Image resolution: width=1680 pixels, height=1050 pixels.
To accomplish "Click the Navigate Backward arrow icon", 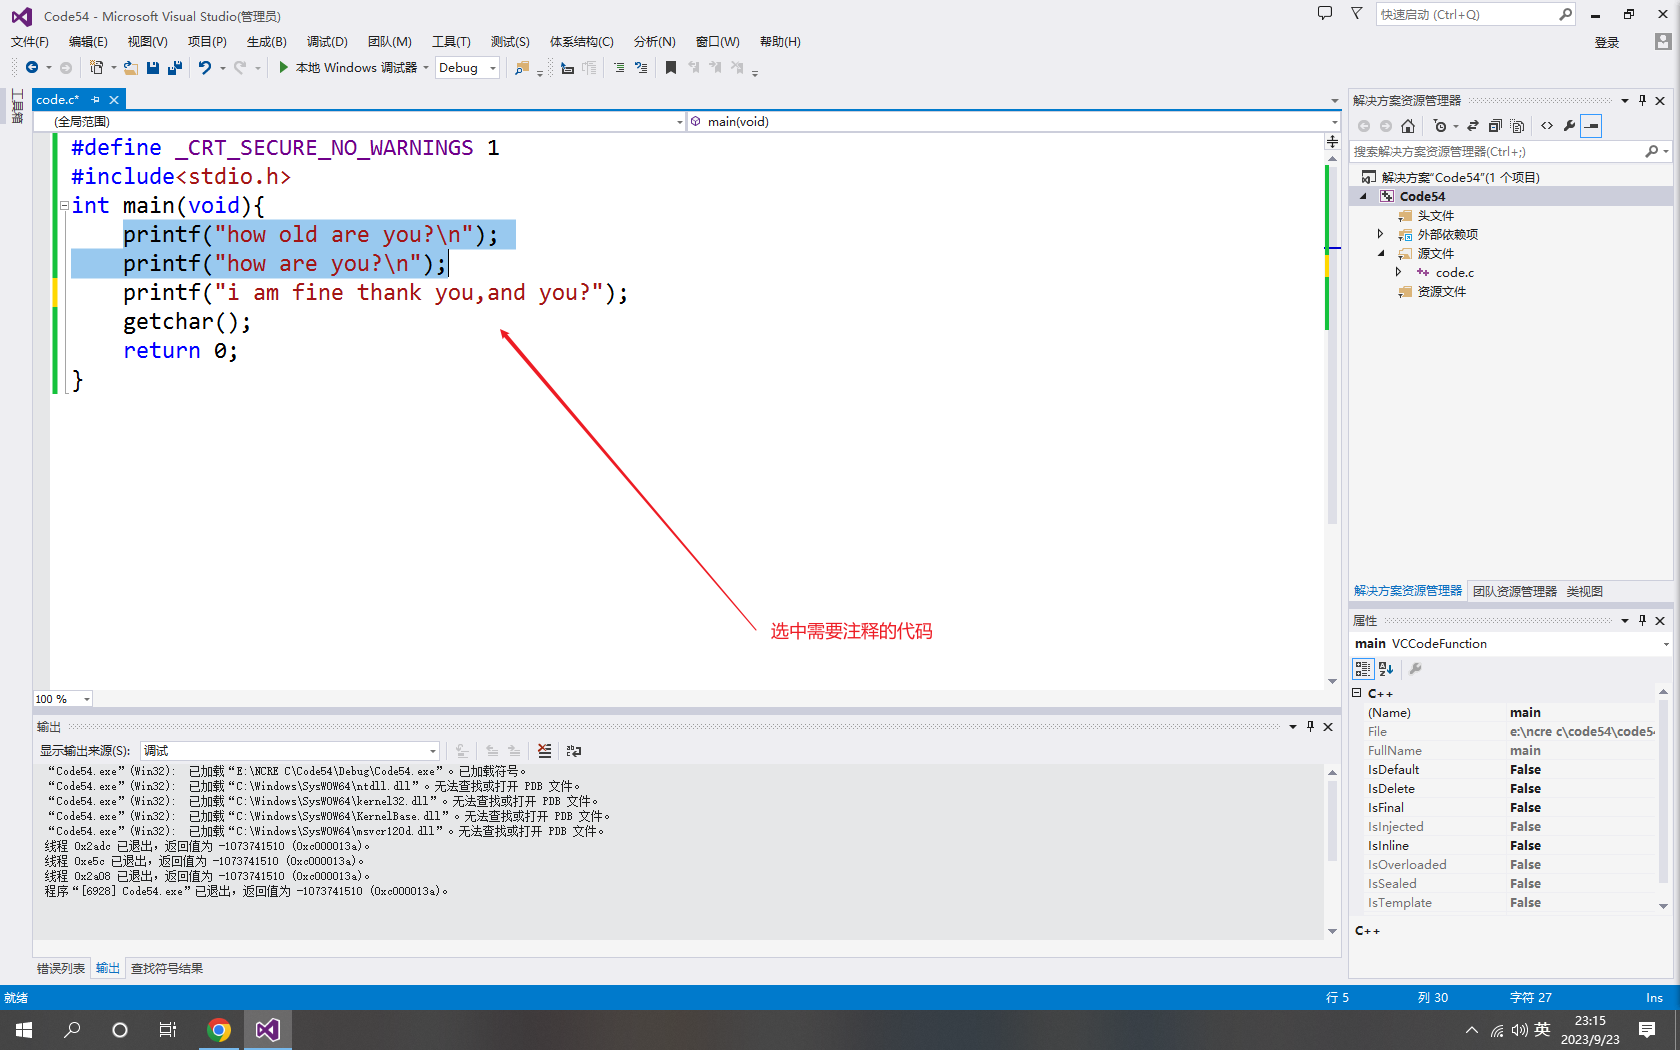I will click(x=32, y=67).
